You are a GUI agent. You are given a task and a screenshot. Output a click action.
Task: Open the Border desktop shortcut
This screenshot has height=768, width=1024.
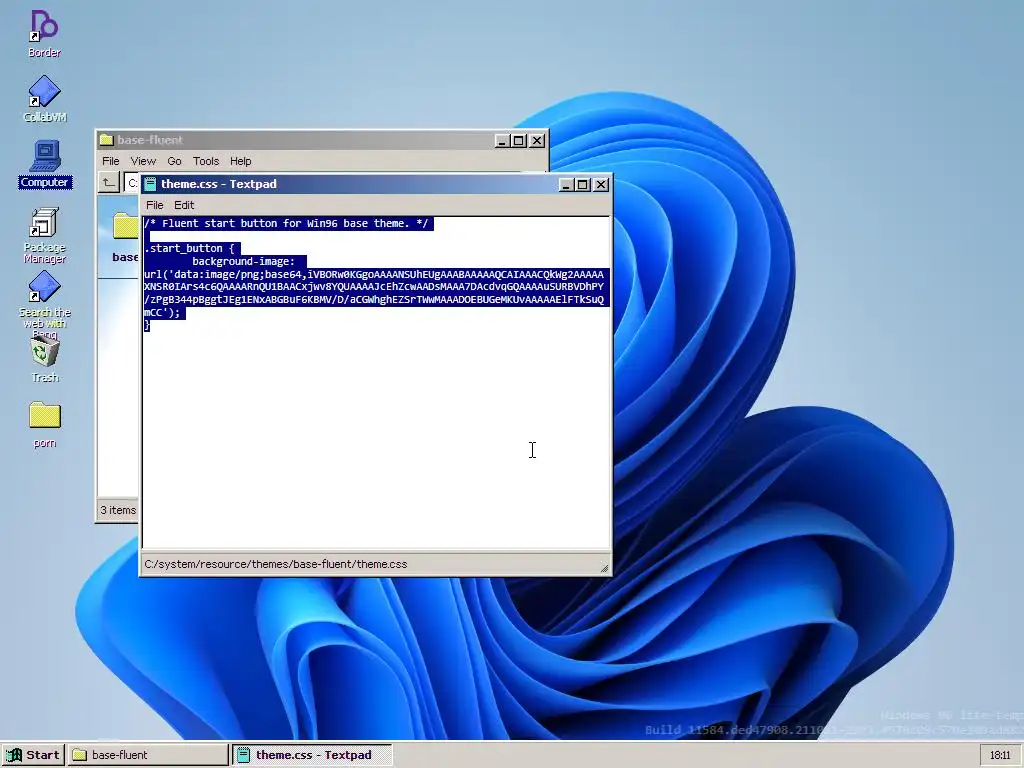44,34
